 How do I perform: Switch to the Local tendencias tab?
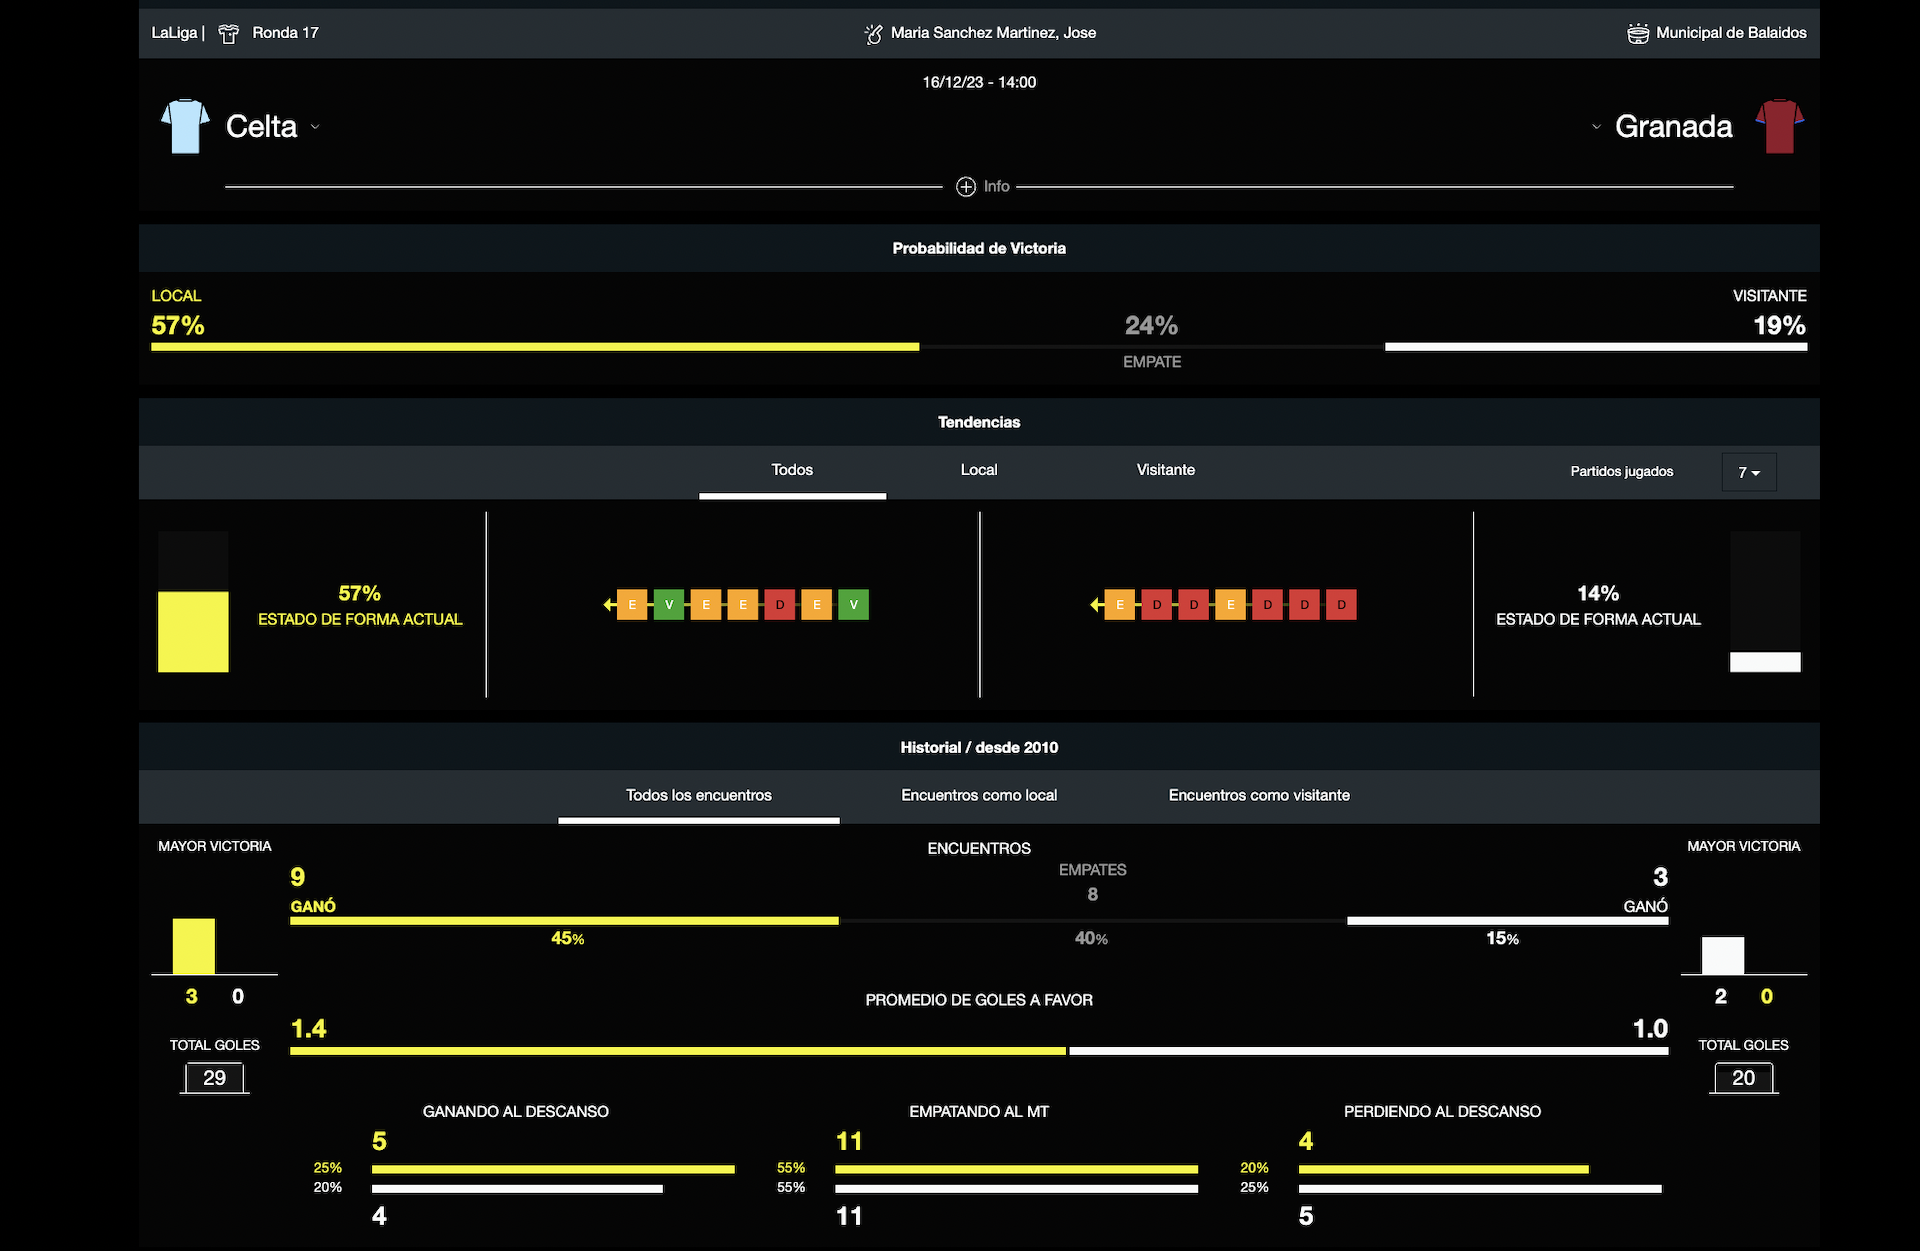(978, 470)
